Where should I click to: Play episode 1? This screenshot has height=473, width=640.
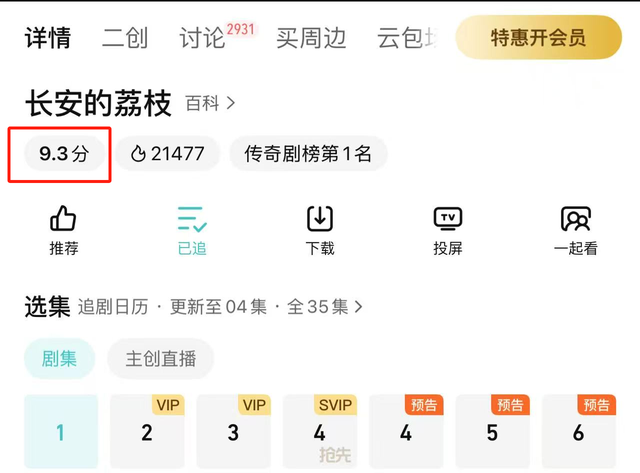pos(61,431)
